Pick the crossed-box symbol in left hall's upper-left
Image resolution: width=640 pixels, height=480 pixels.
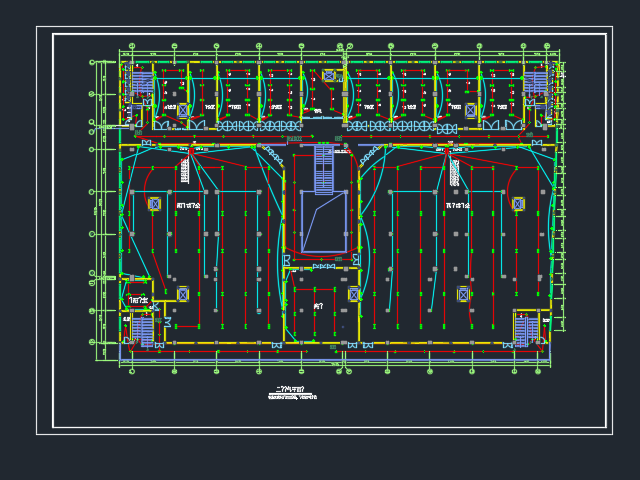(x=154, y=204)
